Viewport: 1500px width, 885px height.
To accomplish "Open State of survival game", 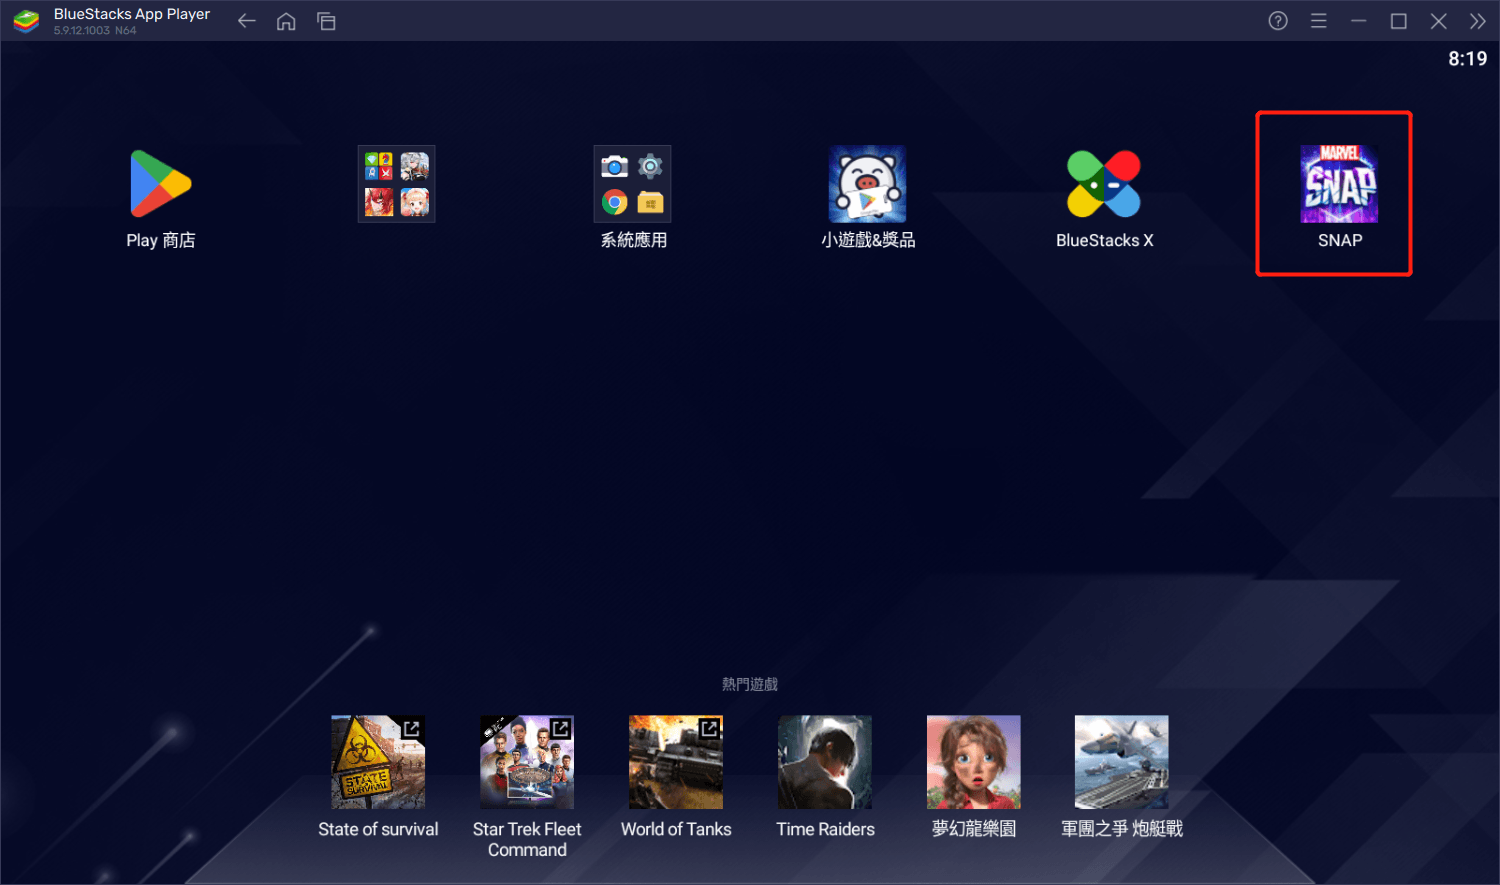I will [x=378, y=762].
